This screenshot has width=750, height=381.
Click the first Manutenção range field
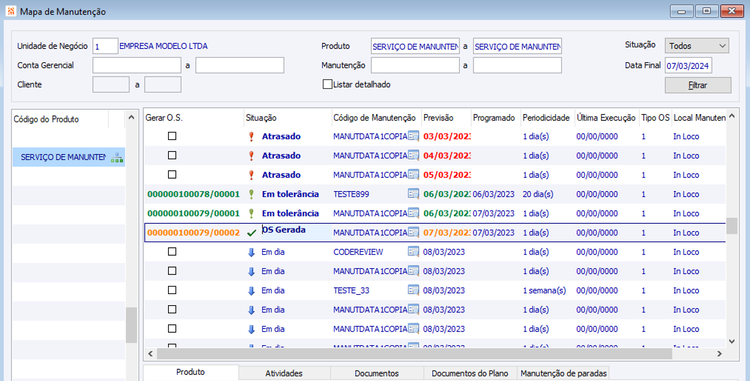point(415,65)
